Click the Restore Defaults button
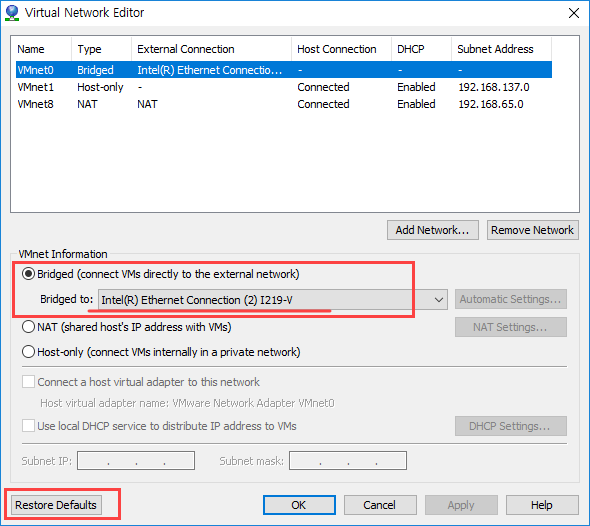The height and width of the screenshot is (526, 590). point(56,505)
